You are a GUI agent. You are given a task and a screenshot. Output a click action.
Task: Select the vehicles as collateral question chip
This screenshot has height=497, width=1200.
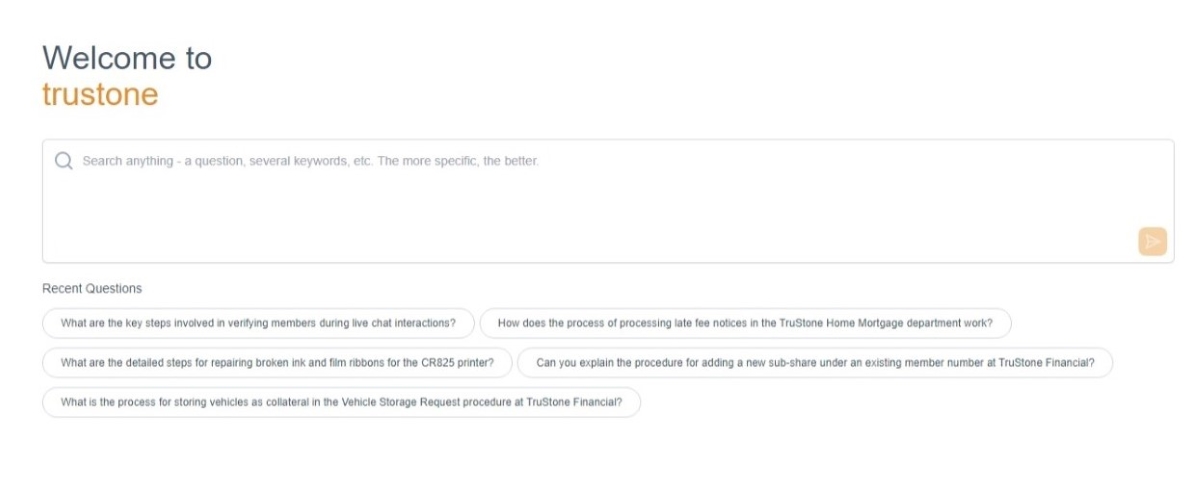pyautogui.click(x=341, y=402)
